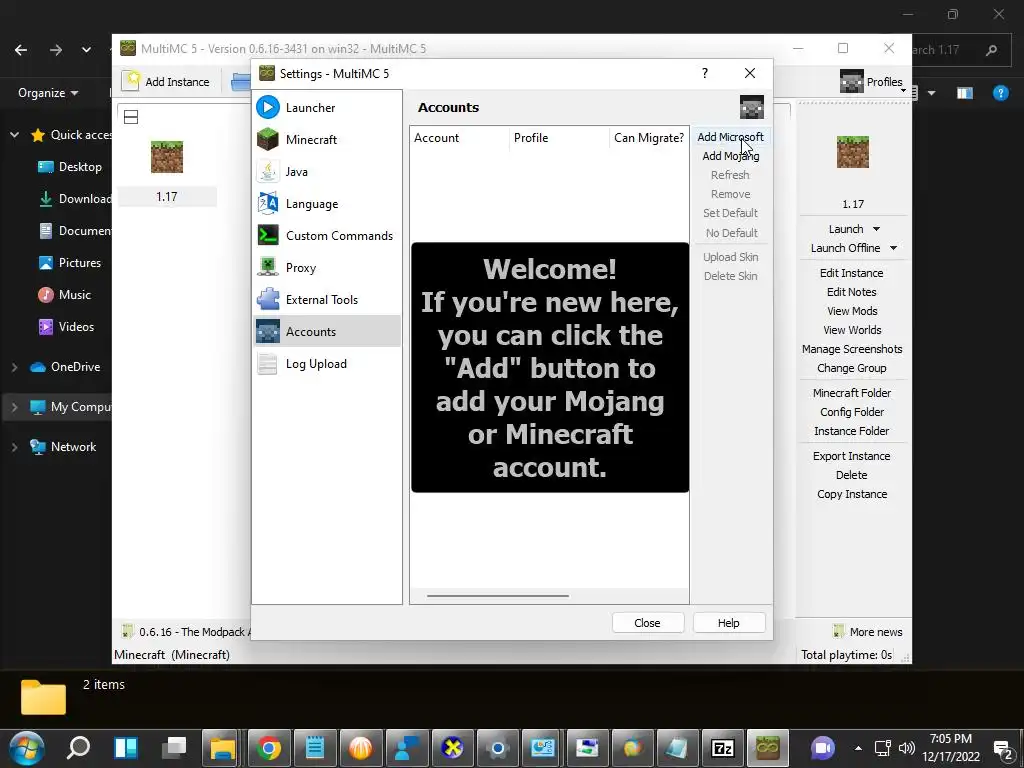Click the Explorer help icon
Image resolution: width=1024 pixels, height=768 pixels.
1000,93
